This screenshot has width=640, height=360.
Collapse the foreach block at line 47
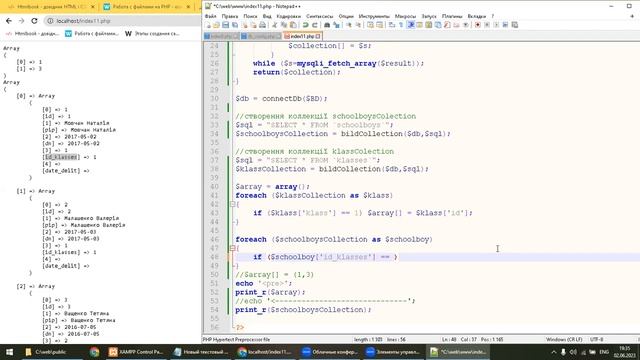click(x=232, y=248)
